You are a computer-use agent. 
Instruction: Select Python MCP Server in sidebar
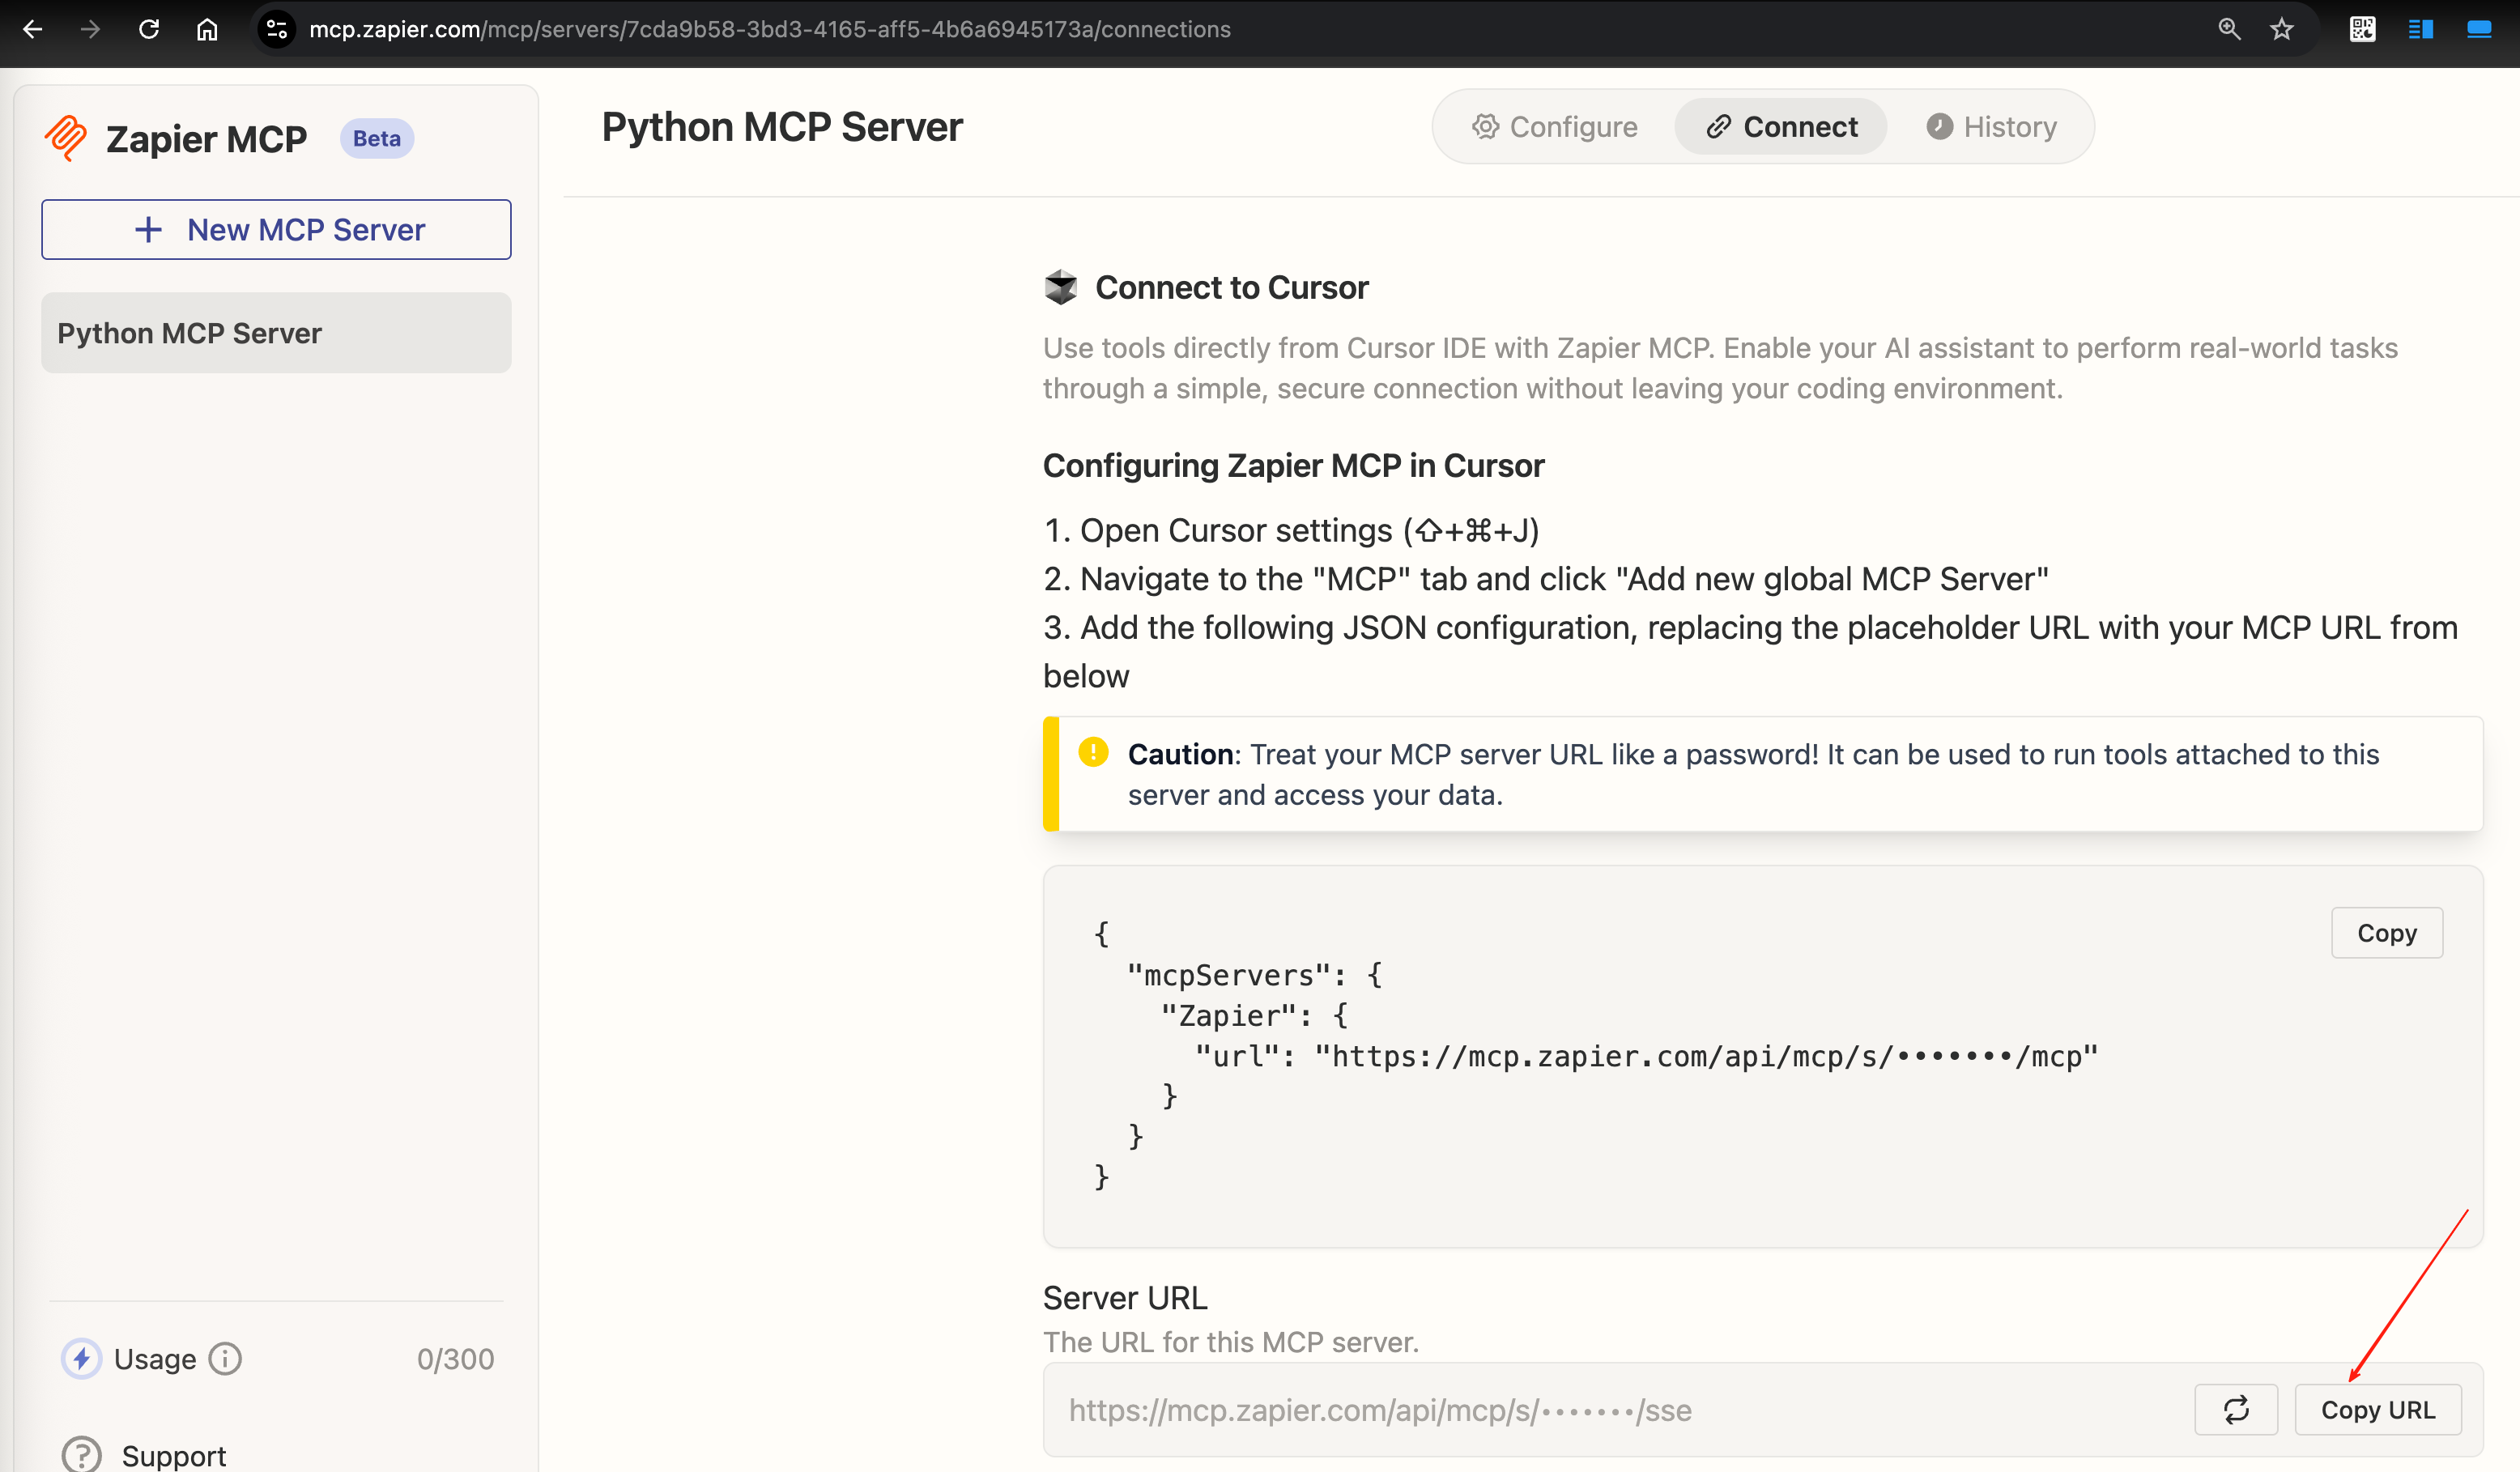tap(276, 333)
